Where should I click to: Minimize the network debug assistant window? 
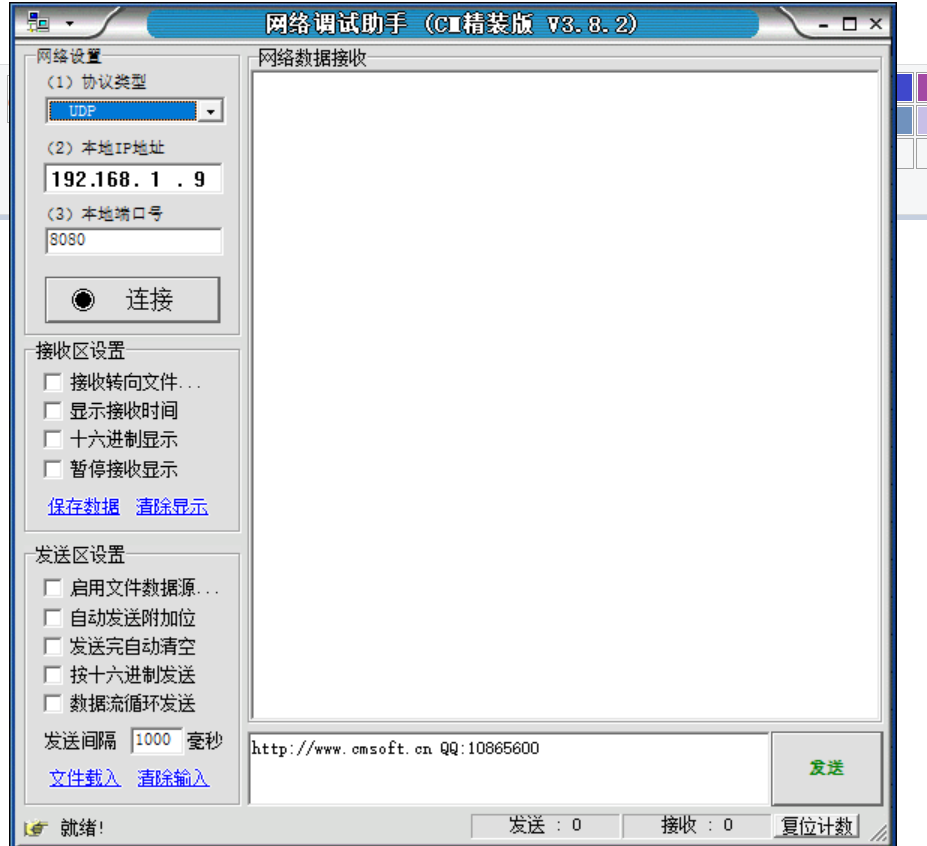(823, 25)
